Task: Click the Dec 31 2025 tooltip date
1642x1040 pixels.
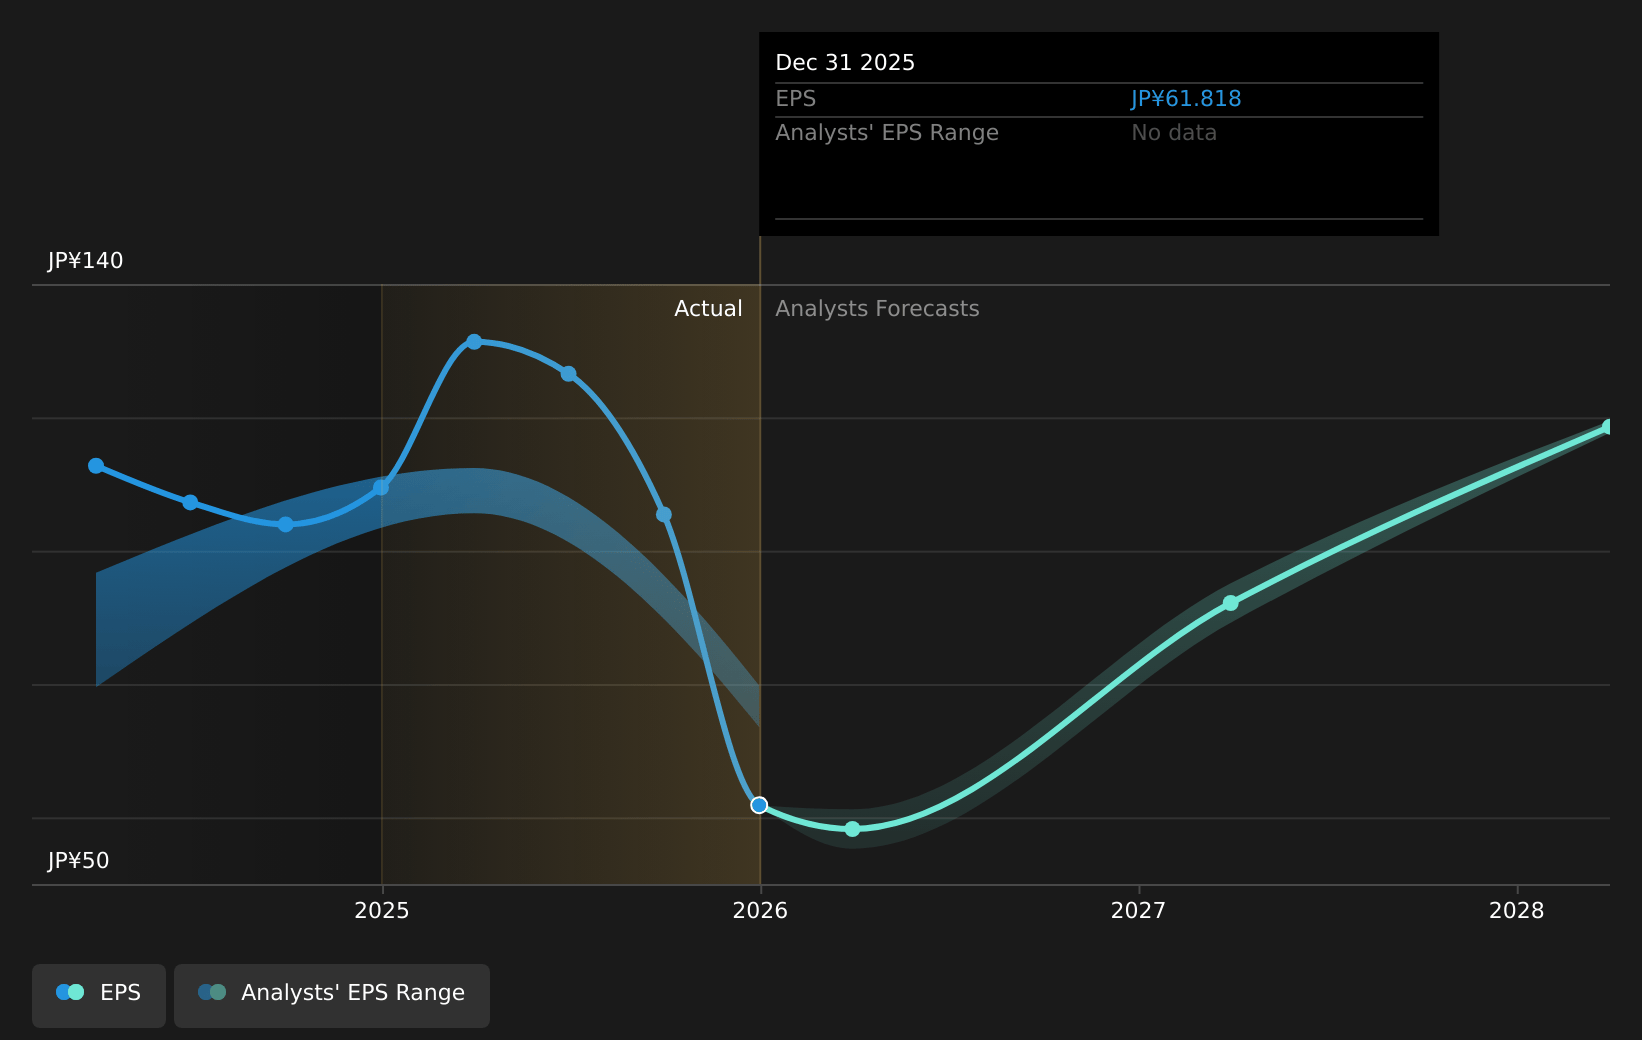Action: click(x=845, y=63)
